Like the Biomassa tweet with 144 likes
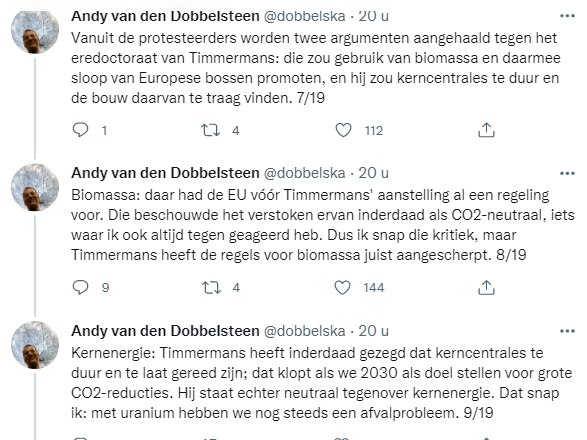The height and width of the screenshot is (440, 587). click(x=342, y=287)
